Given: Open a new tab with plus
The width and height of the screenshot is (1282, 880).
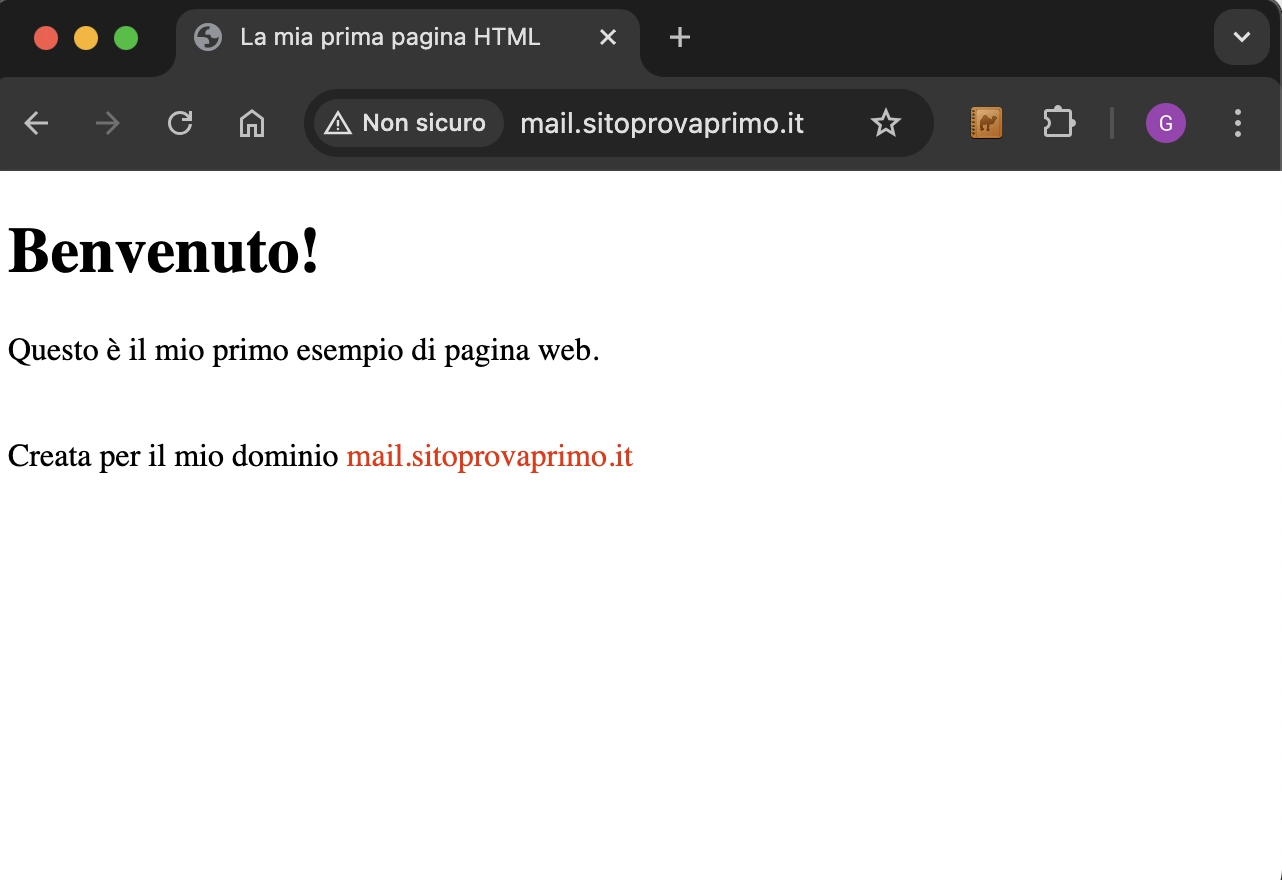Looking at the screenshot, I should click(x=680, y=38).
